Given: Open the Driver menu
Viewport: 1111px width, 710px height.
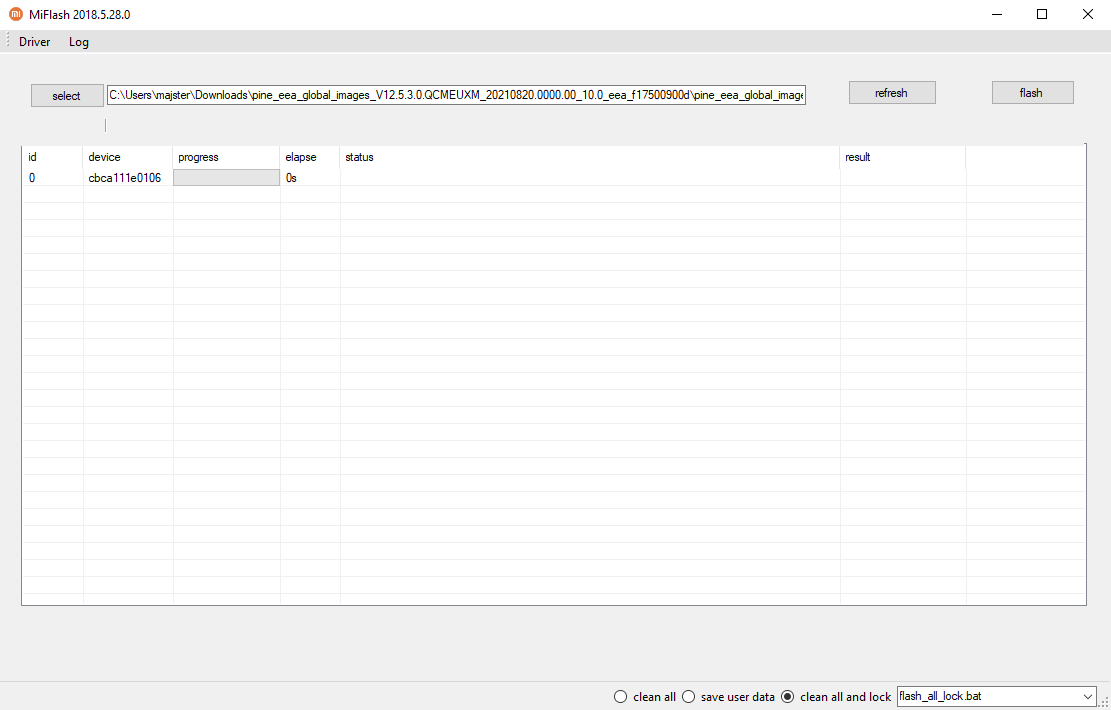Looking at the screenshot, I should (x=34, y=42).
